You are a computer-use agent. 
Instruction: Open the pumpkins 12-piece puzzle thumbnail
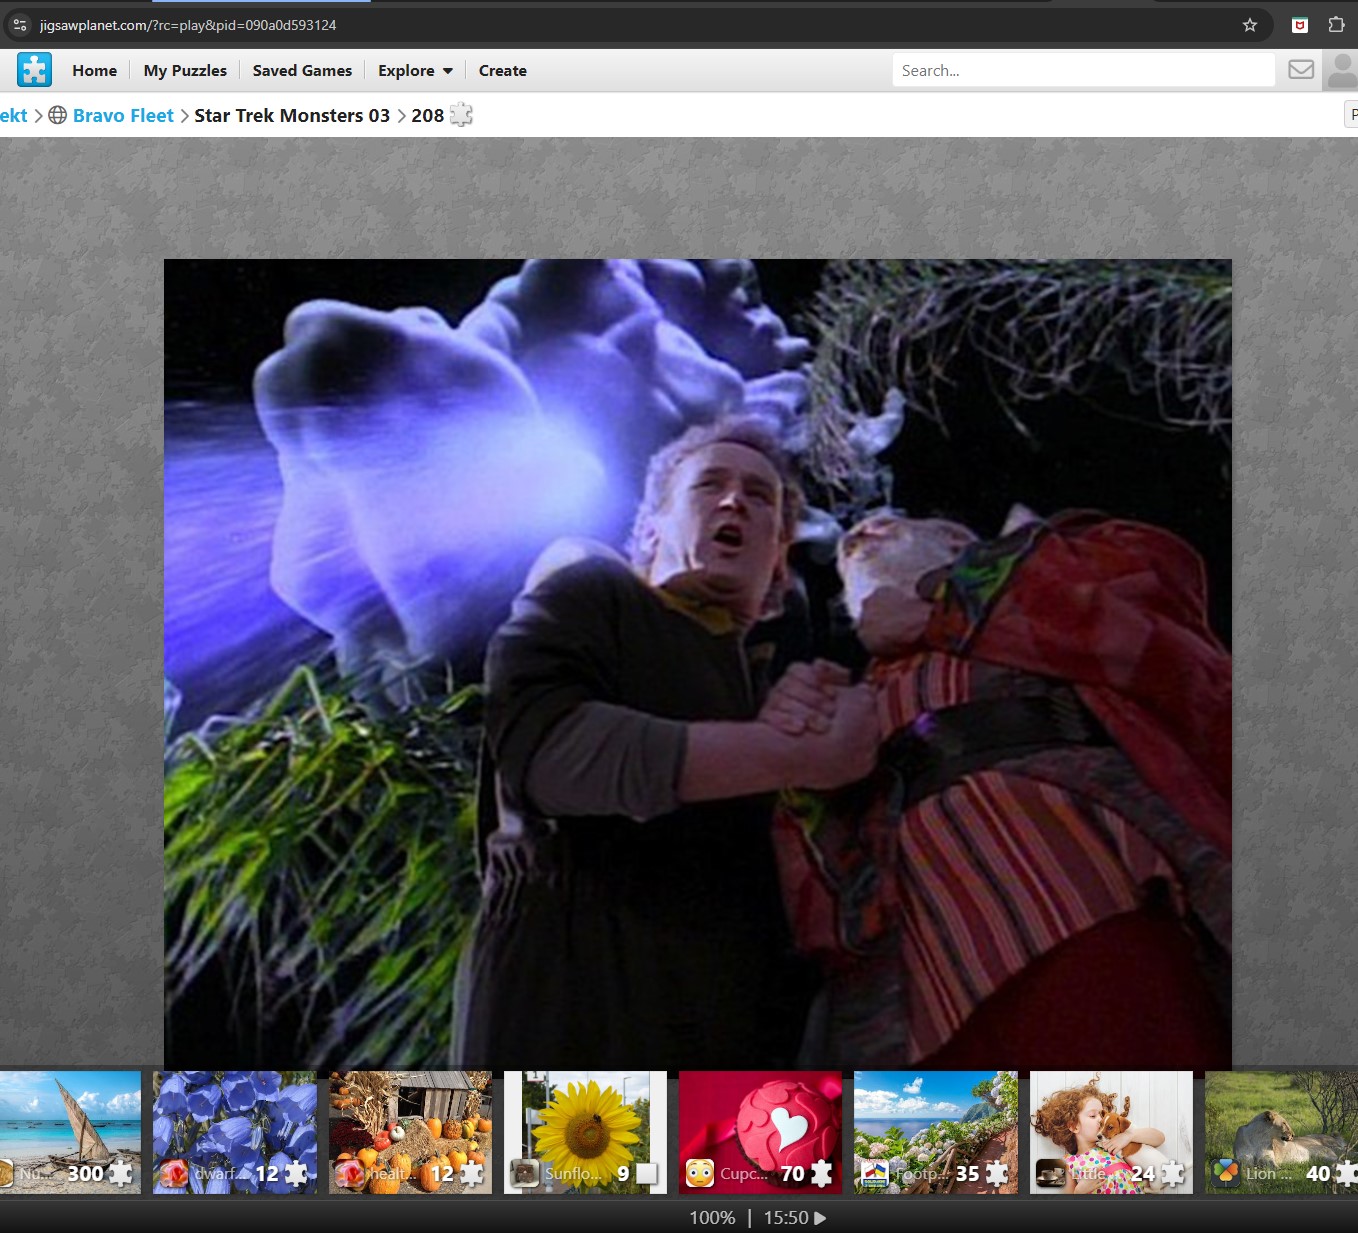(410, 1132)
